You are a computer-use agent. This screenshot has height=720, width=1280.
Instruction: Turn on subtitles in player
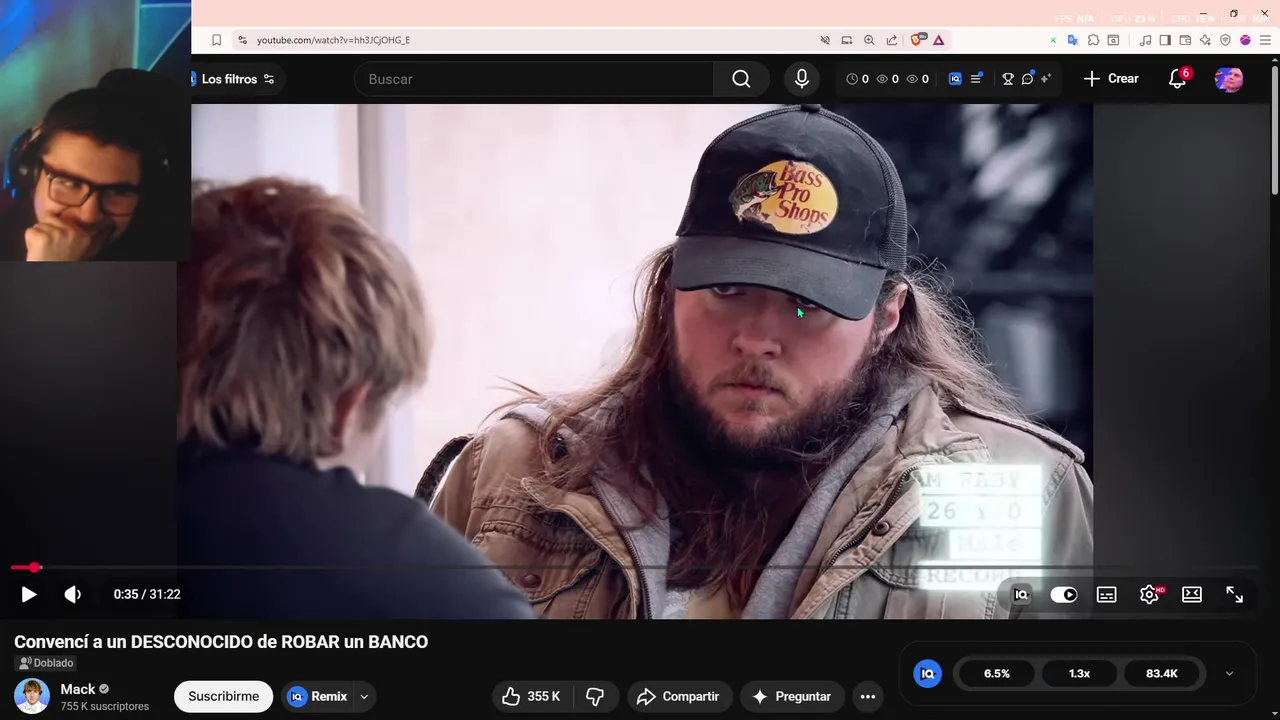(1107, 594)
